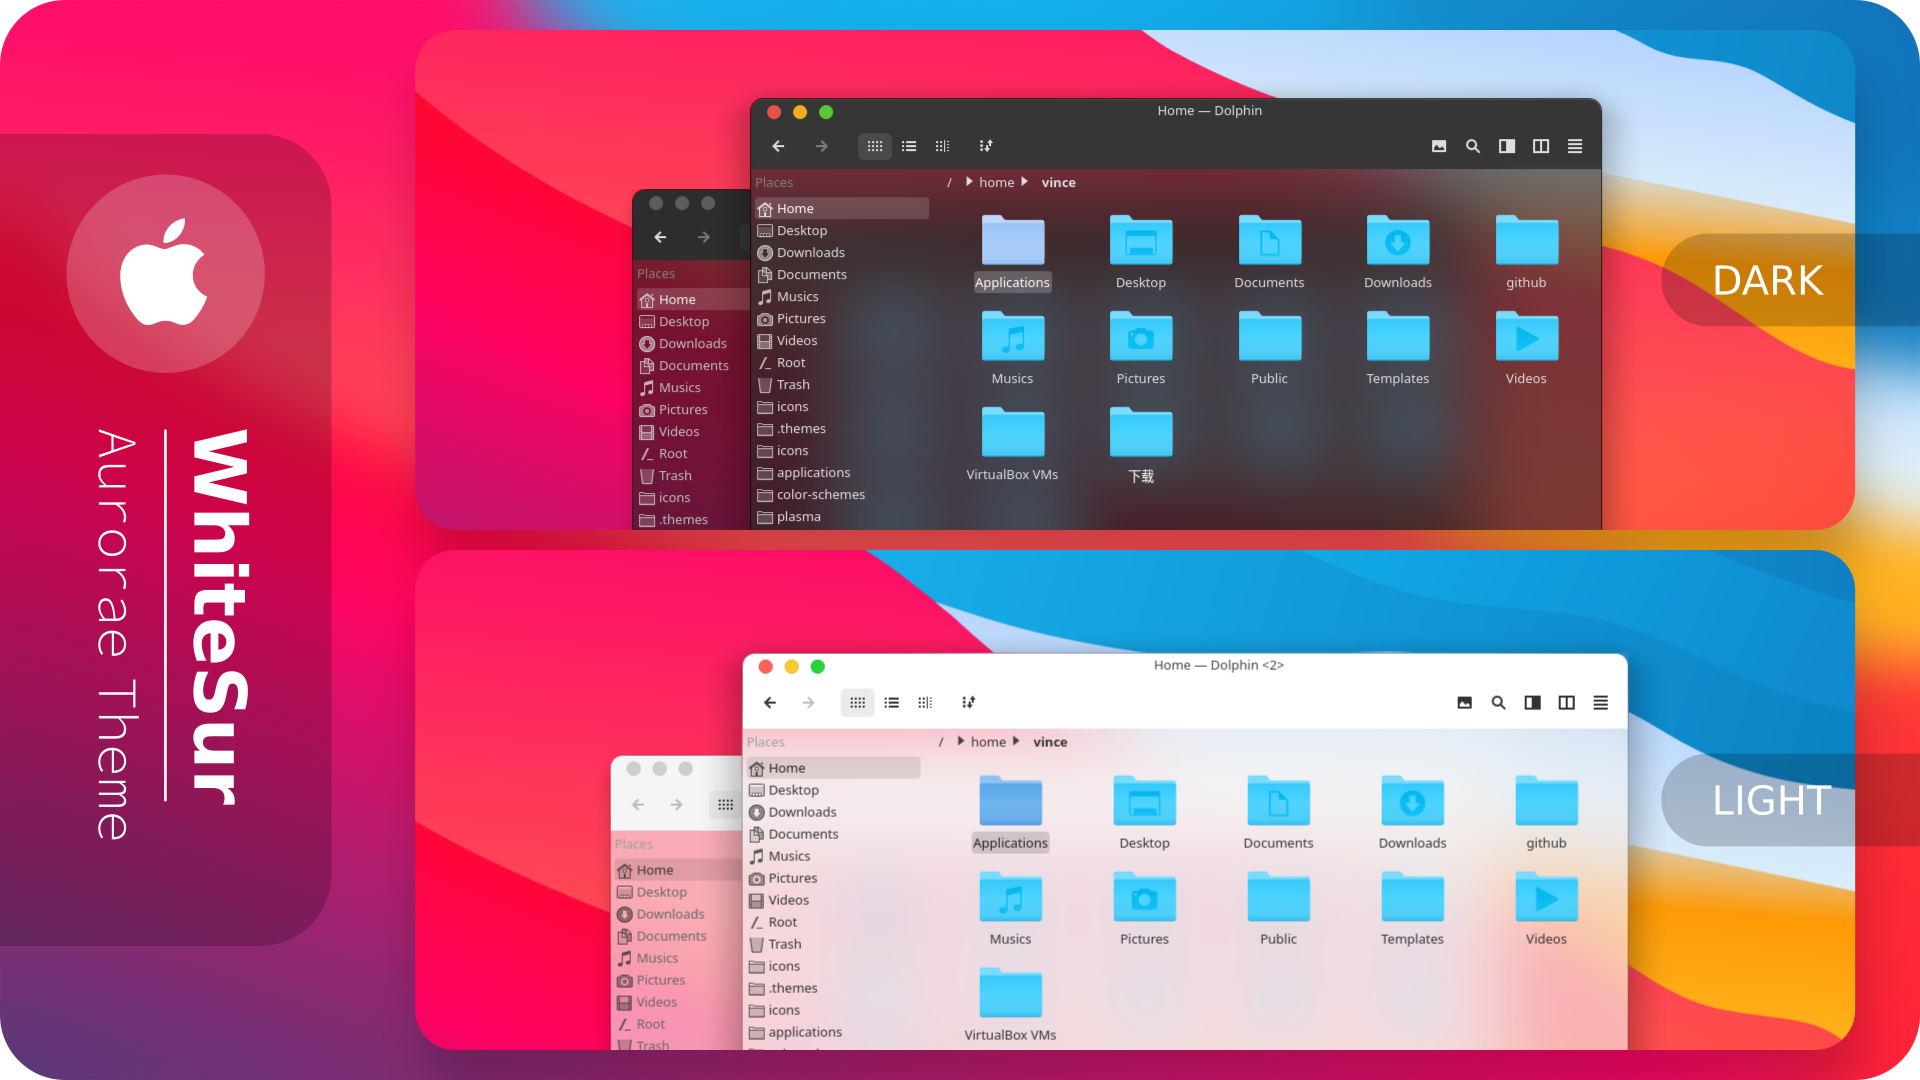Toggle side panel icon in dark Dolphin
This screenshot has width=1920, height=1080.
point(1507,146)
